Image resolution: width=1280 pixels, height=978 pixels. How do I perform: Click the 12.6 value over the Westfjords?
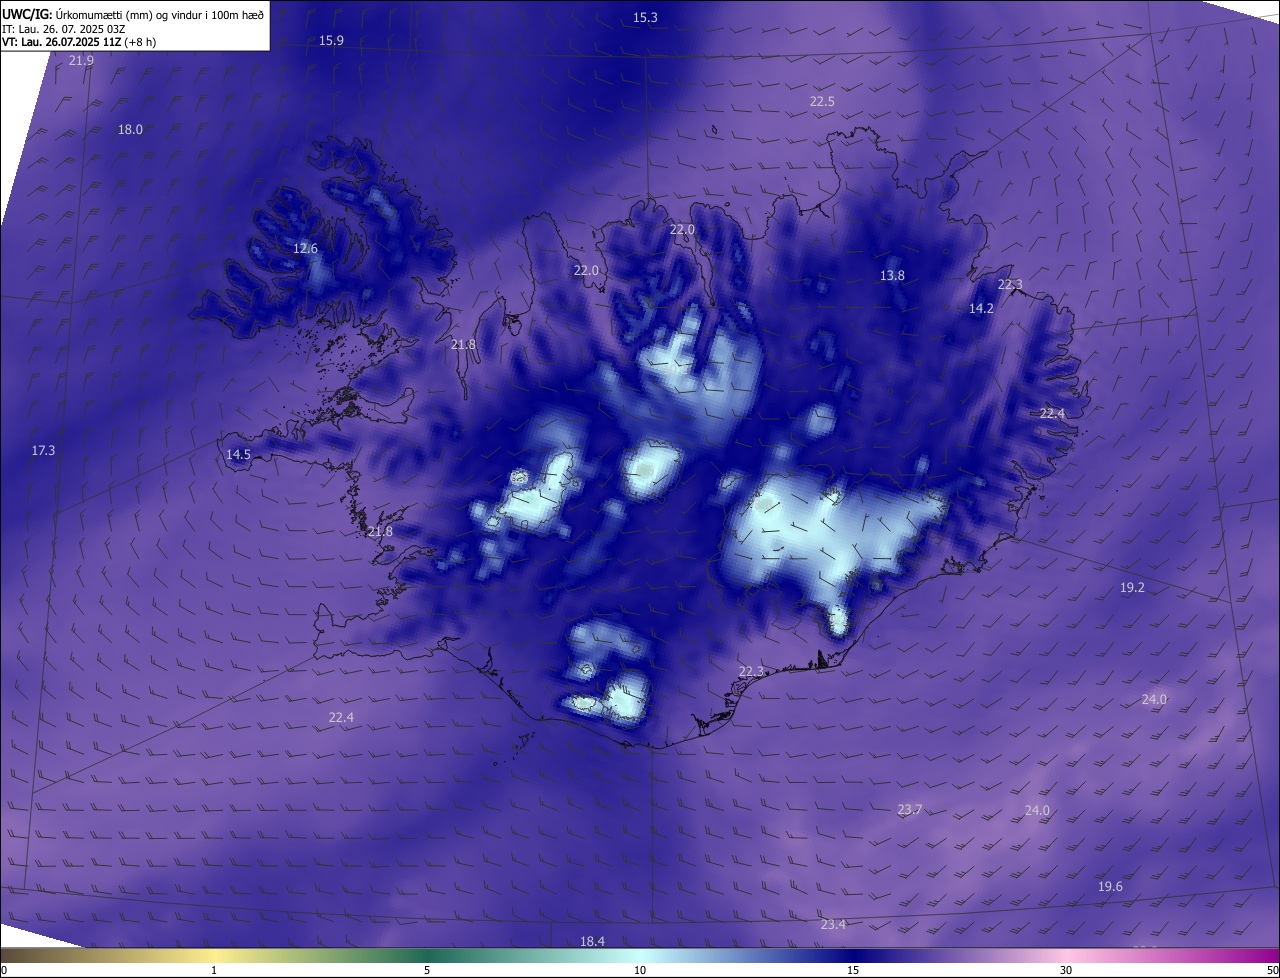point(305,249)
